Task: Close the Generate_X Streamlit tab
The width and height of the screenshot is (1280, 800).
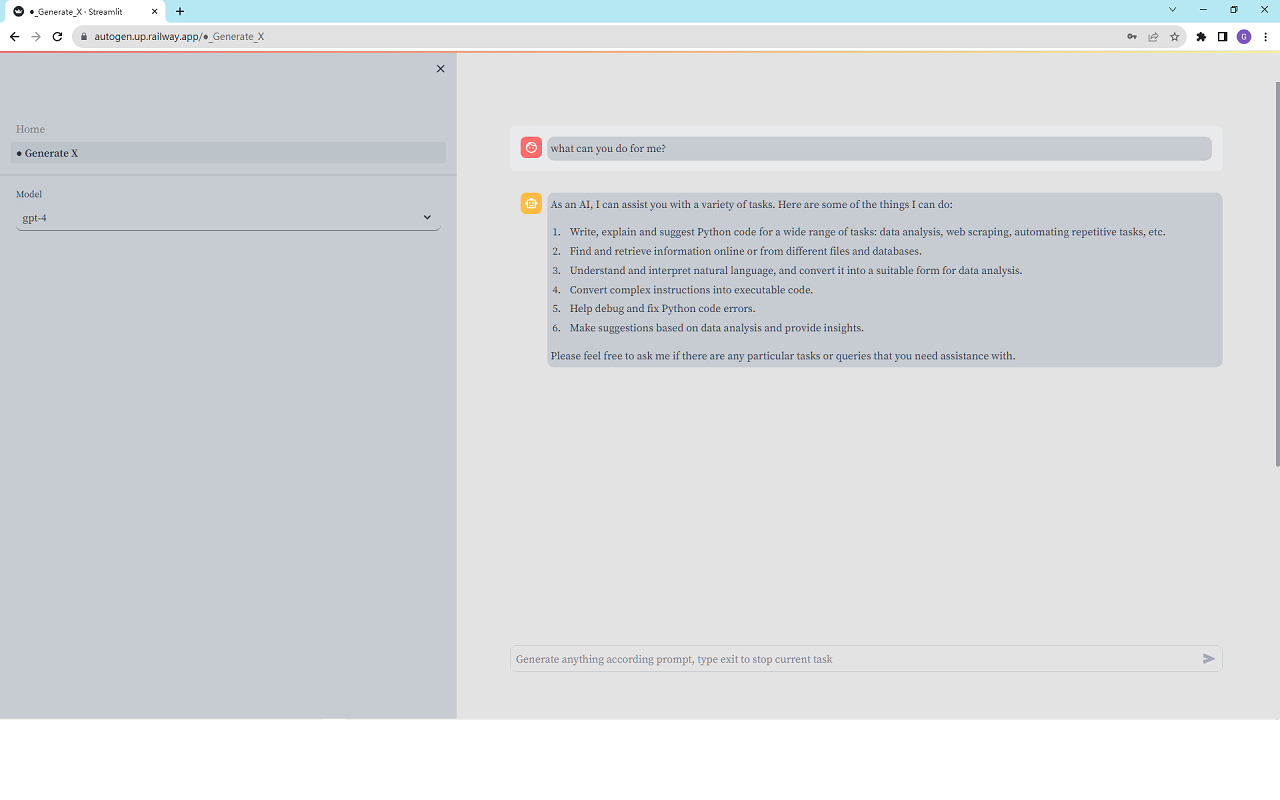Action: [155, 11]
